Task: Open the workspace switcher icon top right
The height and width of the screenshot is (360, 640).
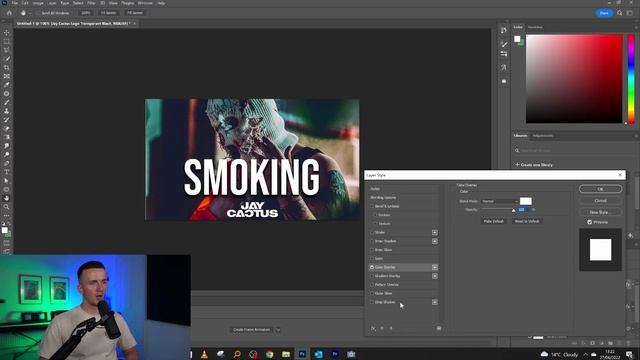Action: (x=630, y=13)
